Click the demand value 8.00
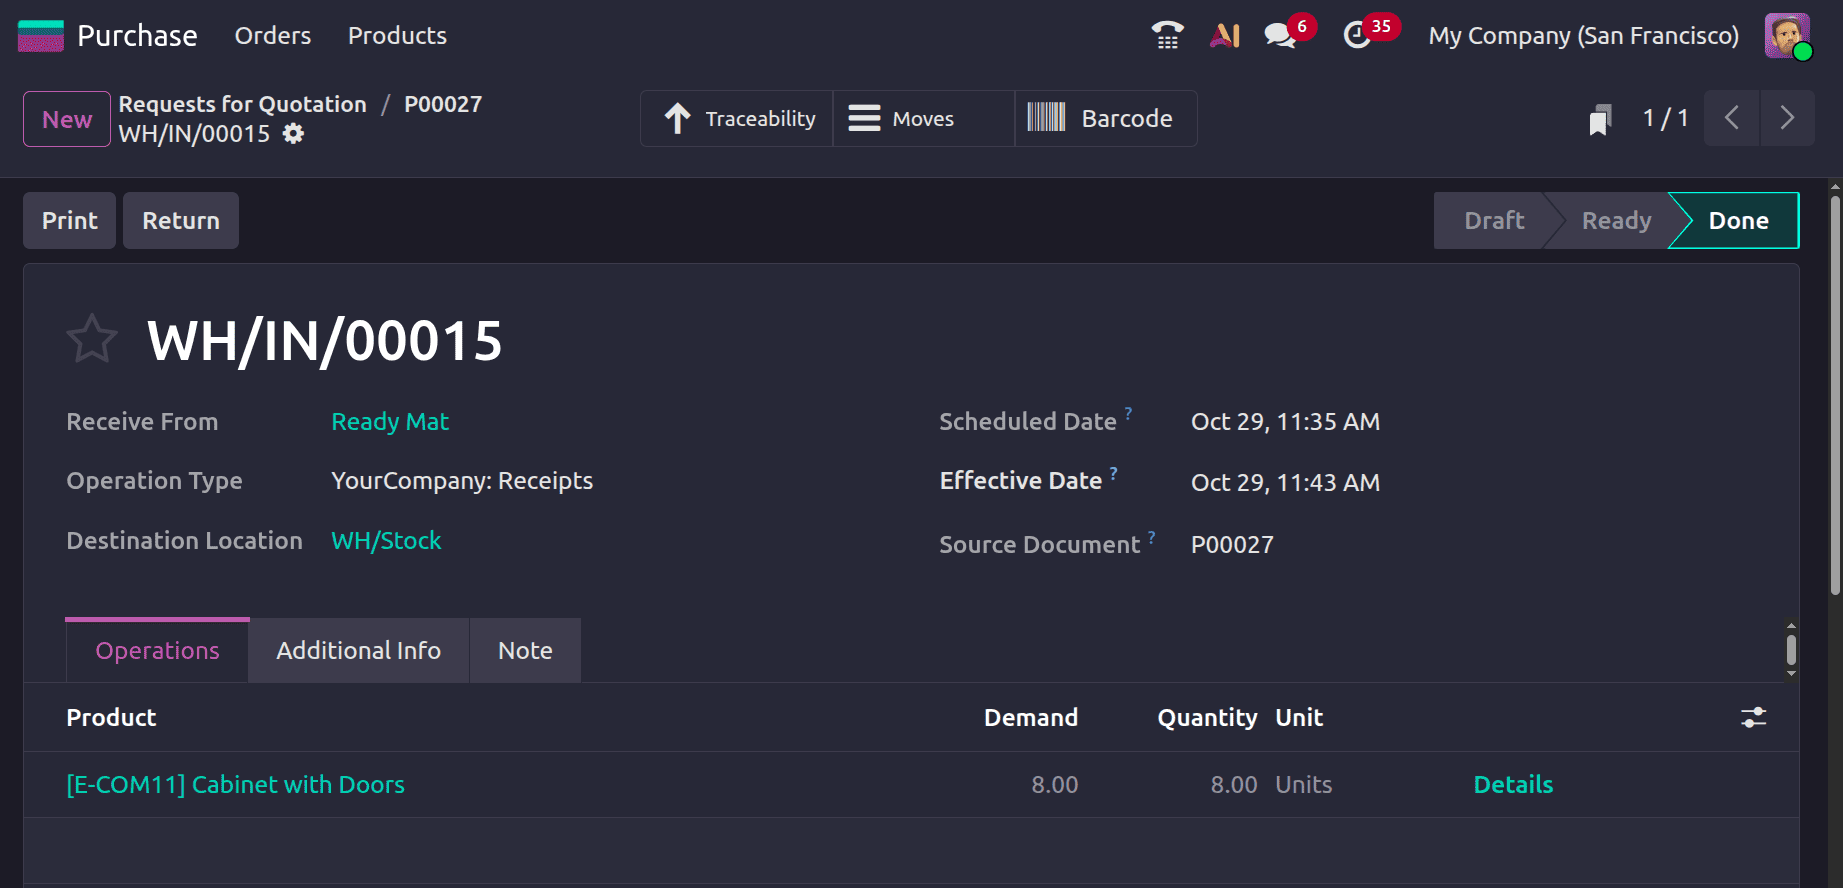The height and width of the screenshot is (888, 1843). coord(1055,785)
